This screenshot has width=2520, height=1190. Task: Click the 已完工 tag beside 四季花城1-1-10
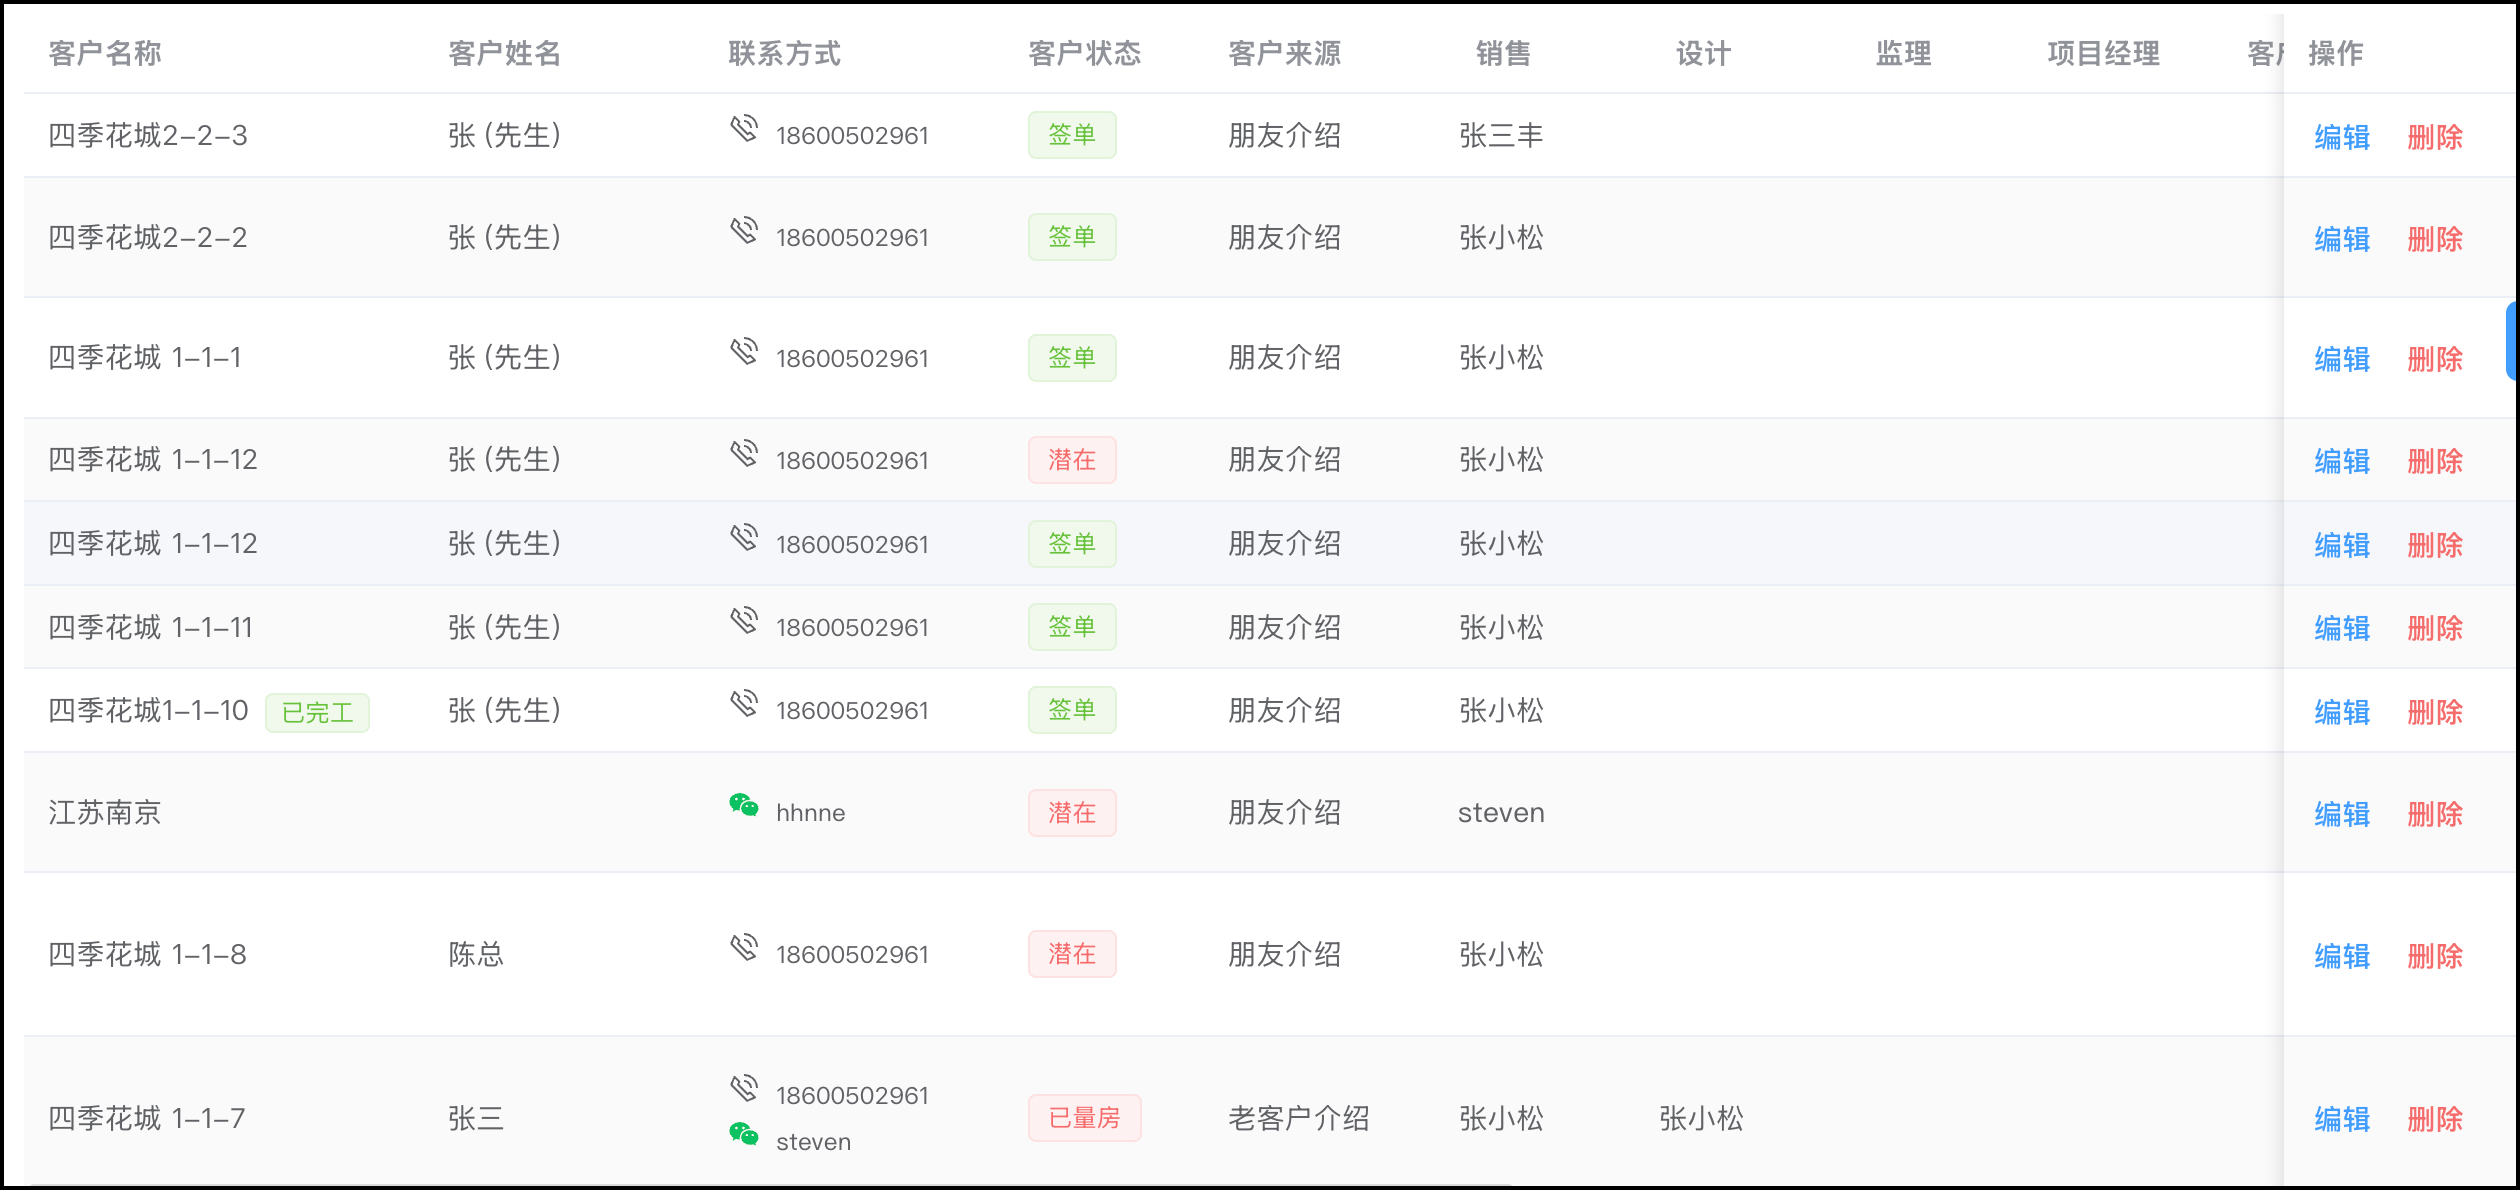[x=317, y=713]
